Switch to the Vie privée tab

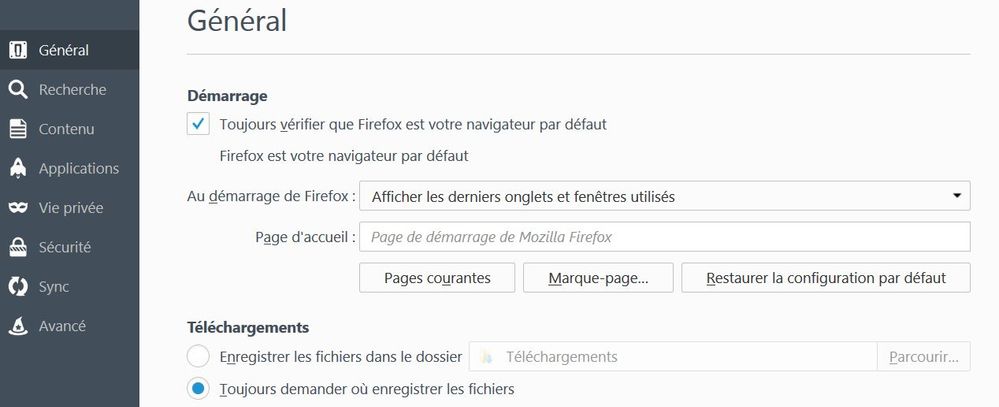tap(70, 208)
